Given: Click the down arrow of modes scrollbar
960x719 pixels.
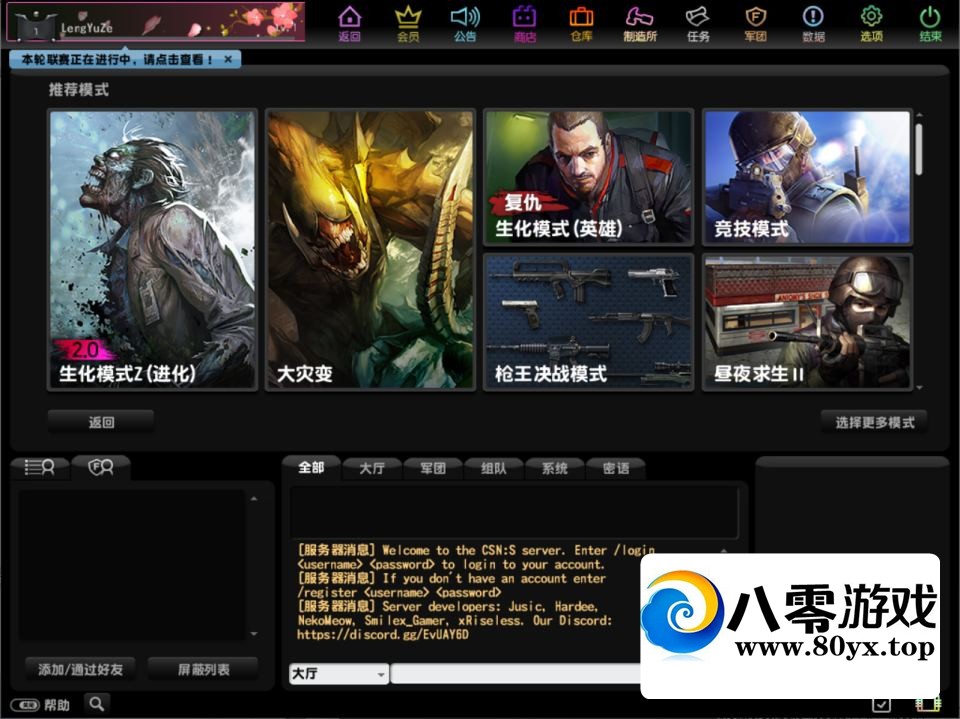Looking at the screenshot, I should click(919, 387).
